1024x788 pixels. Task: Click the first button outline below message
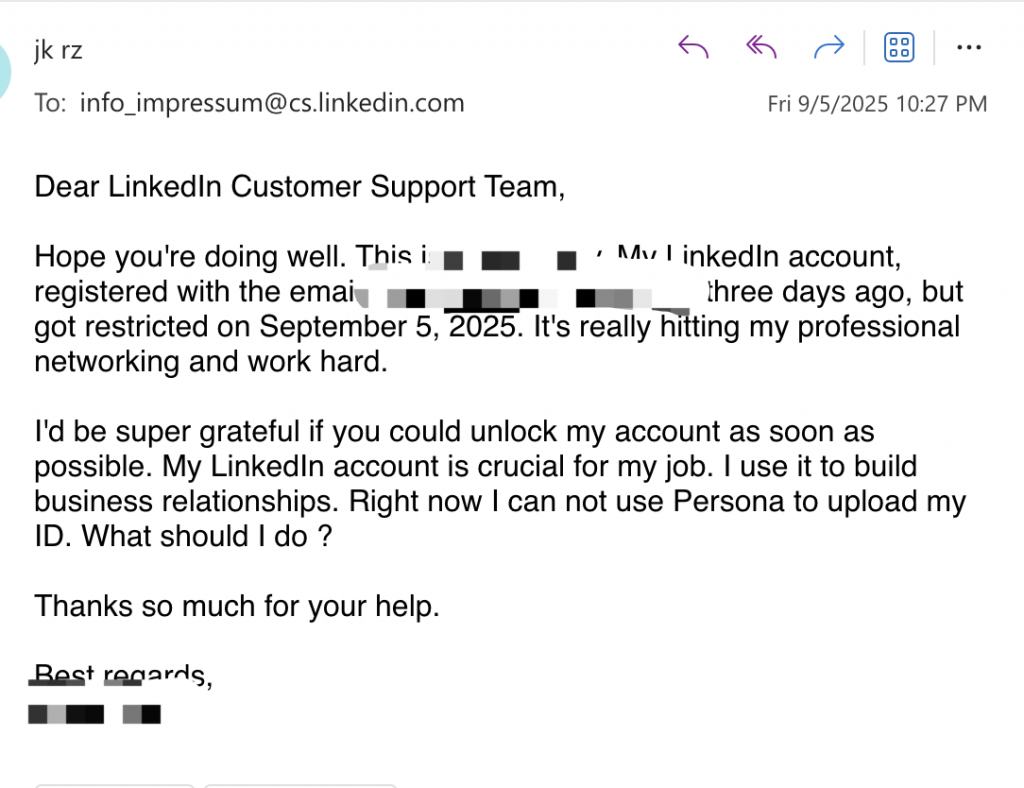click(x=114, y=785)
